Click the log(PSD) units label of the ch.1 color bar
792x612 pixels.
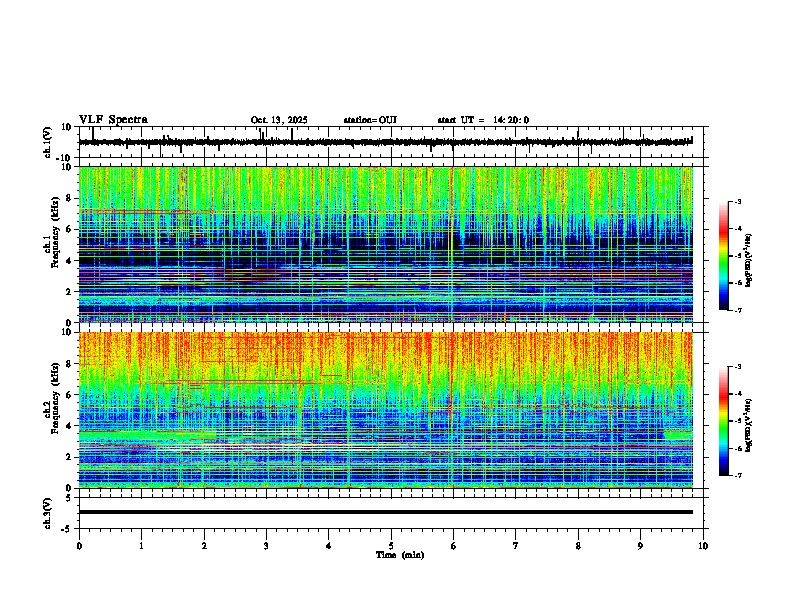tap(749, 261)
